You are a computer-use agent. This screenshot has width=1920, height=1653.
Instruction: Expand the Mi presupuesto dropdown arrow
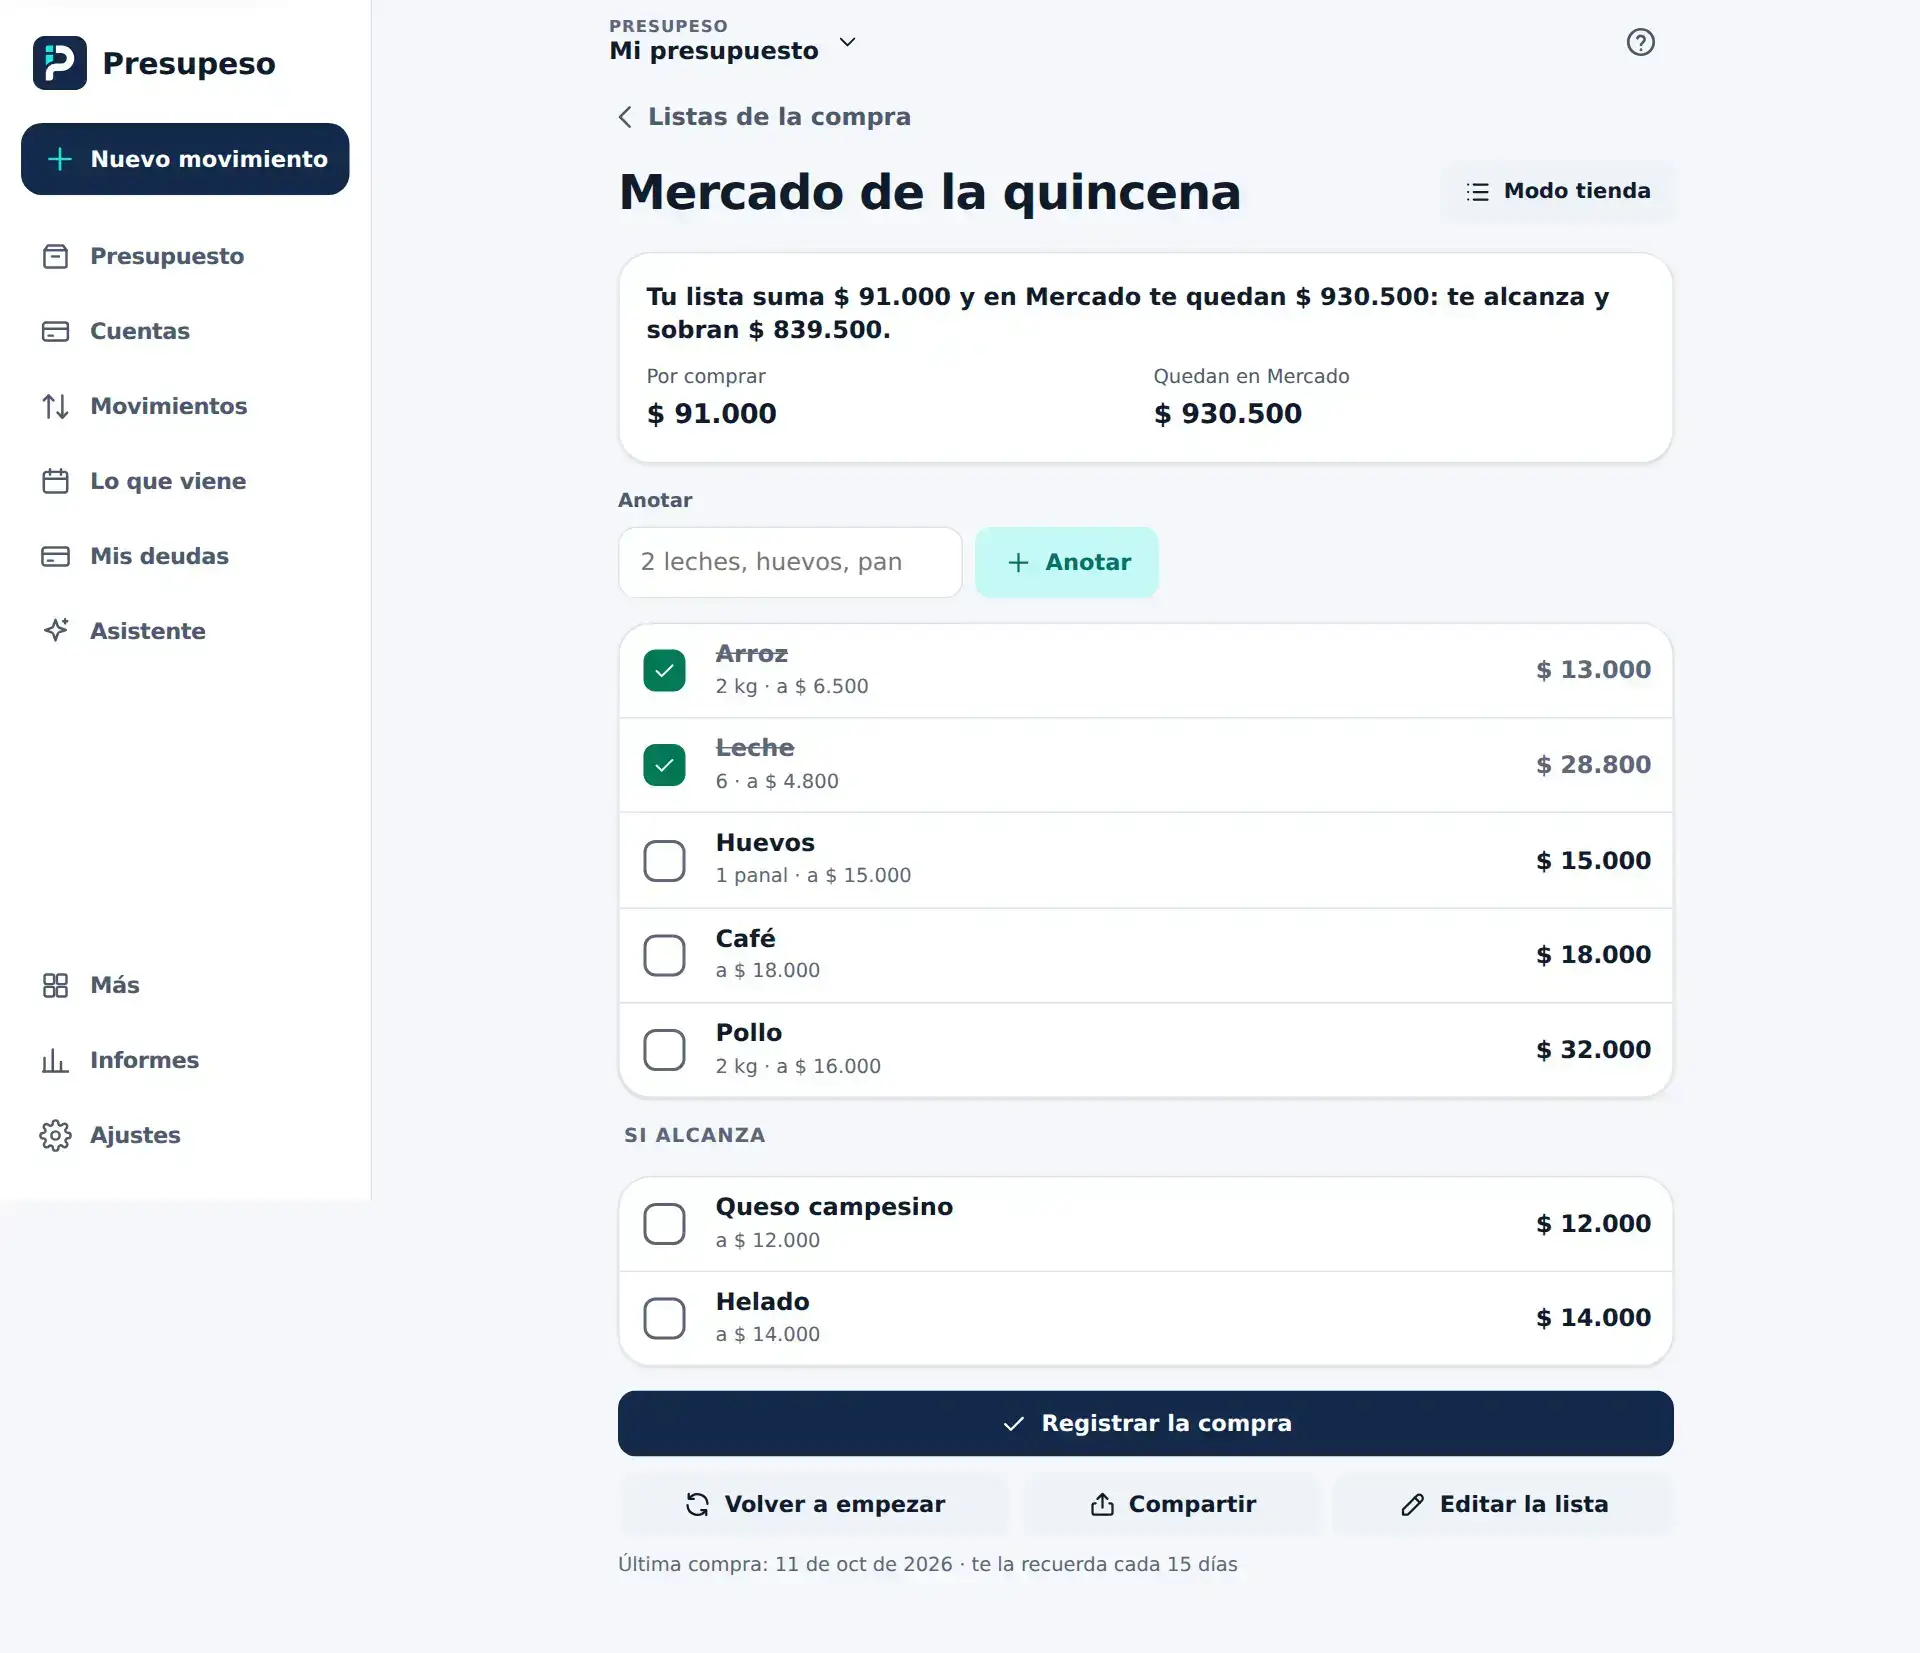847,42
